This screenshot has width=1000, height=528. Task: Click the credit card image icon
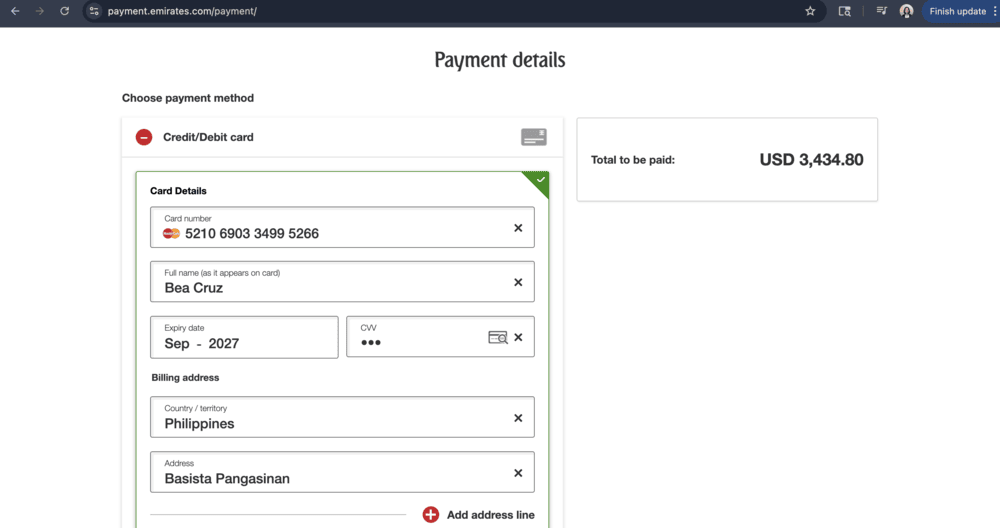pos(534,137)
